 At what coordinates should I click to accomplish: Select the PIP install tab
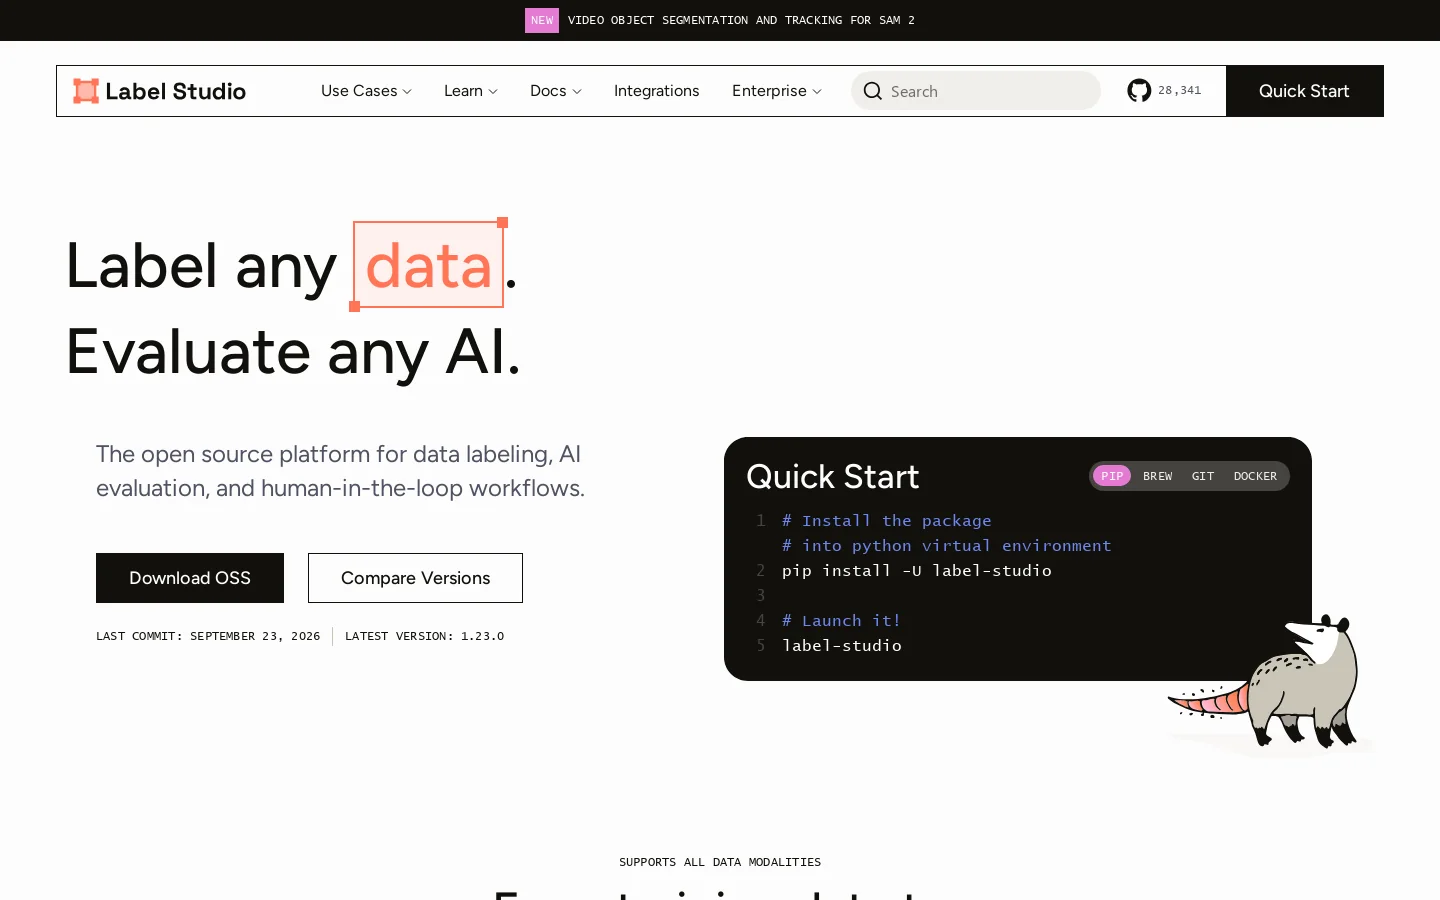pos(1112,476)
